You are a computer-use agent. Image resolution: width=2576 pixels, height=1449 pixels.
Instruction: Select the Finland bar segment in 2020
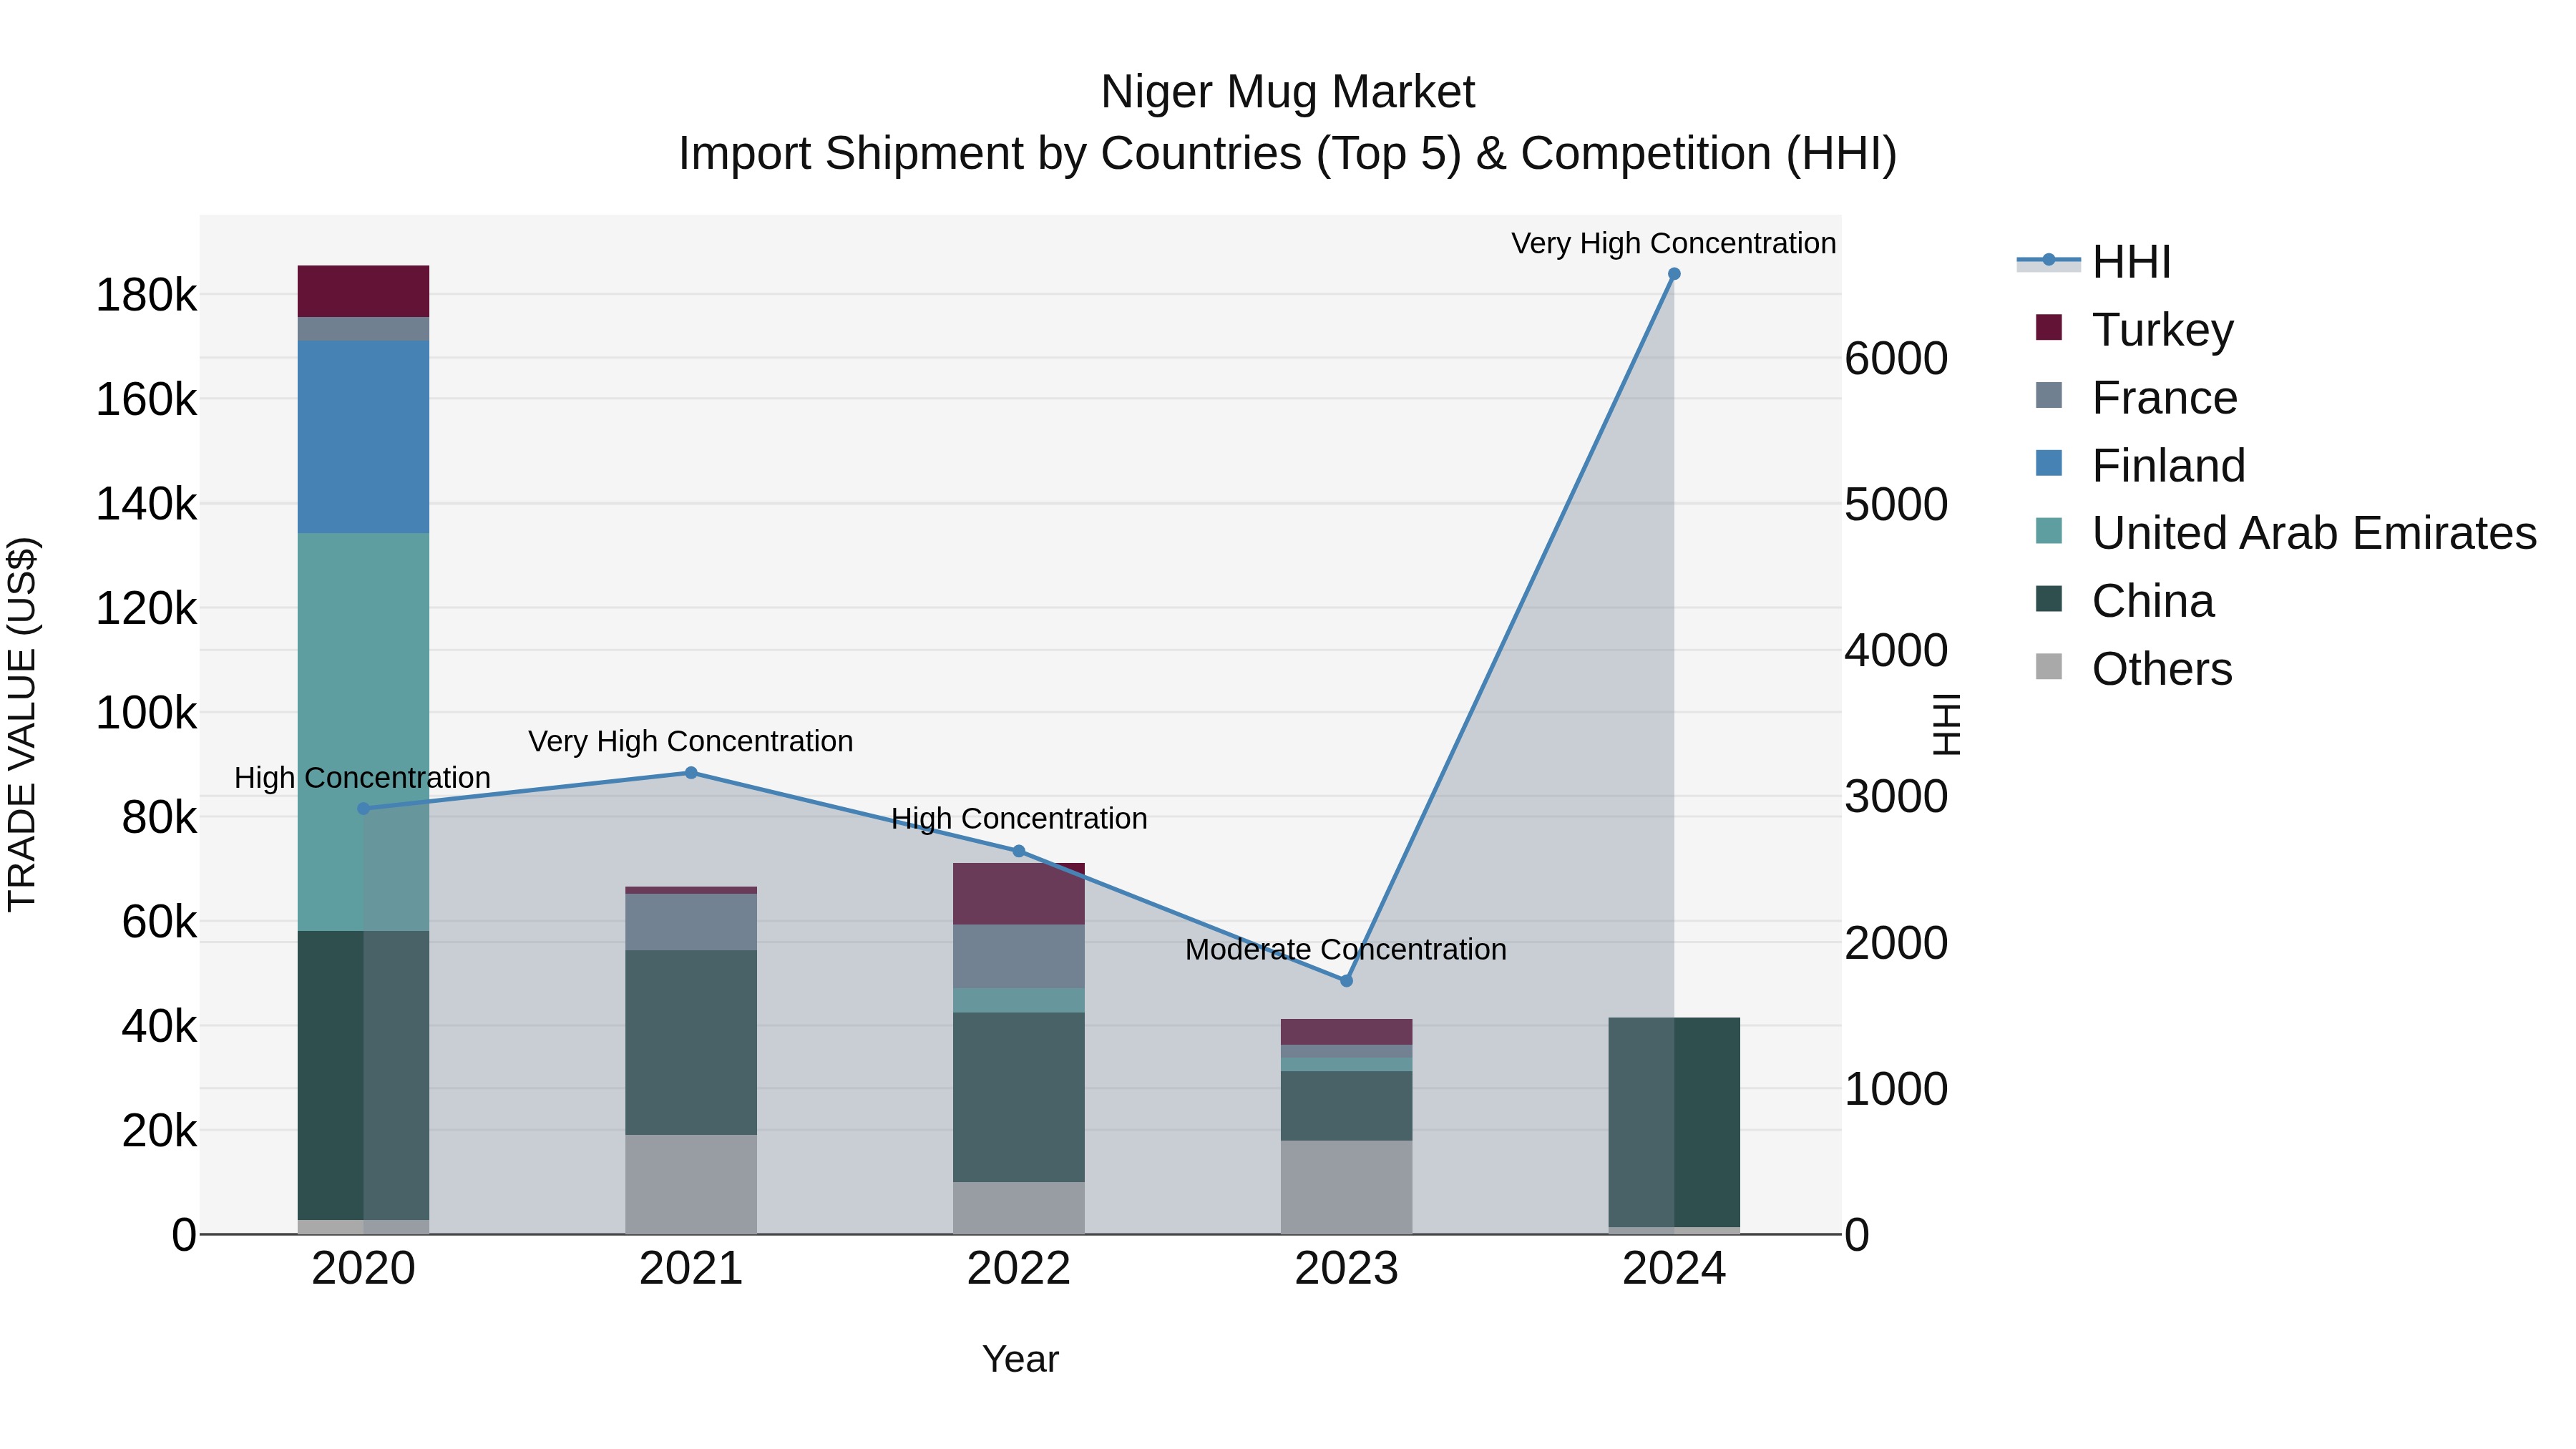363,436
